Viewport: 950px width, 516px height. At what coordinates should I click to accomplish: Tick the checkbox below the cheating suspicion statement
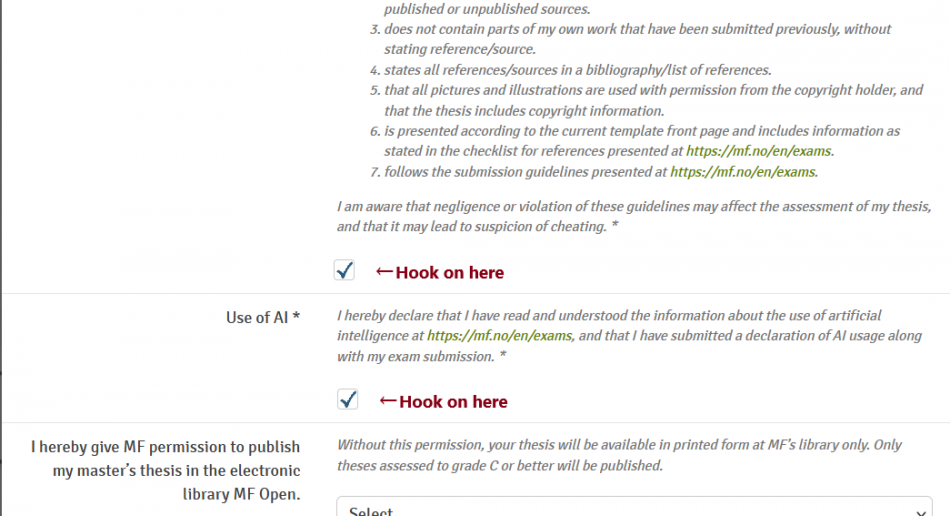coord(345,271)
